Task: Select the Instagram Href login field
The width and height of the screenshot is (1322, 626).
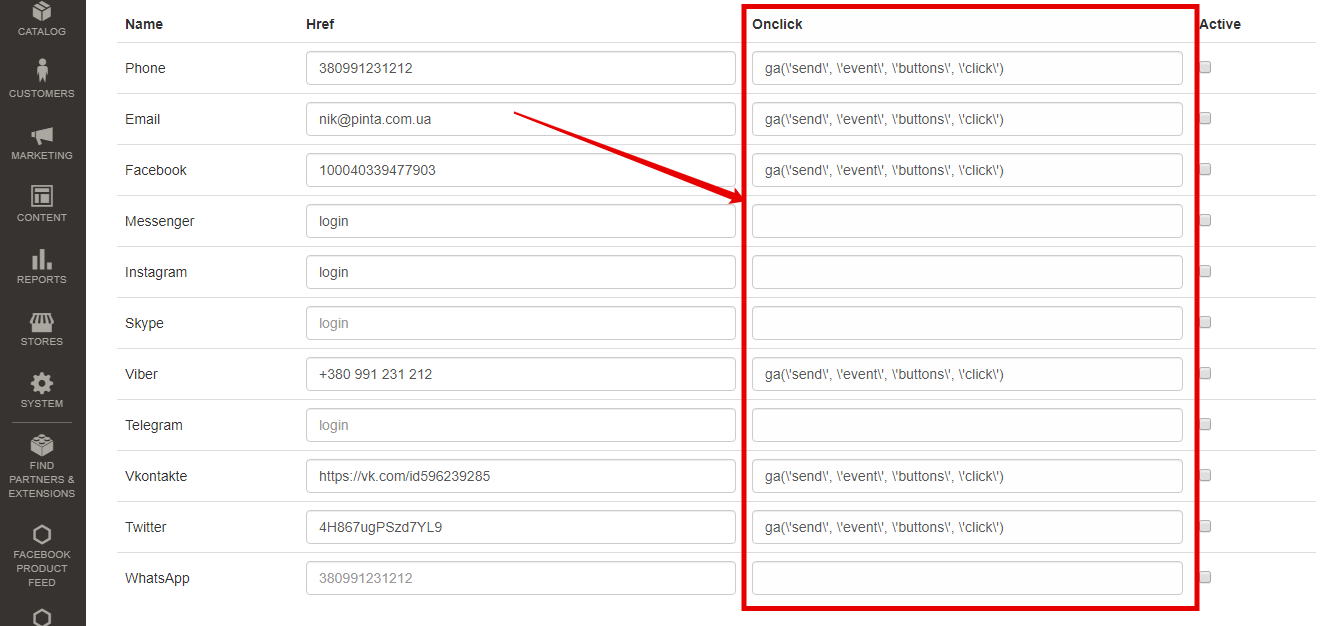Action: point(521,272)
